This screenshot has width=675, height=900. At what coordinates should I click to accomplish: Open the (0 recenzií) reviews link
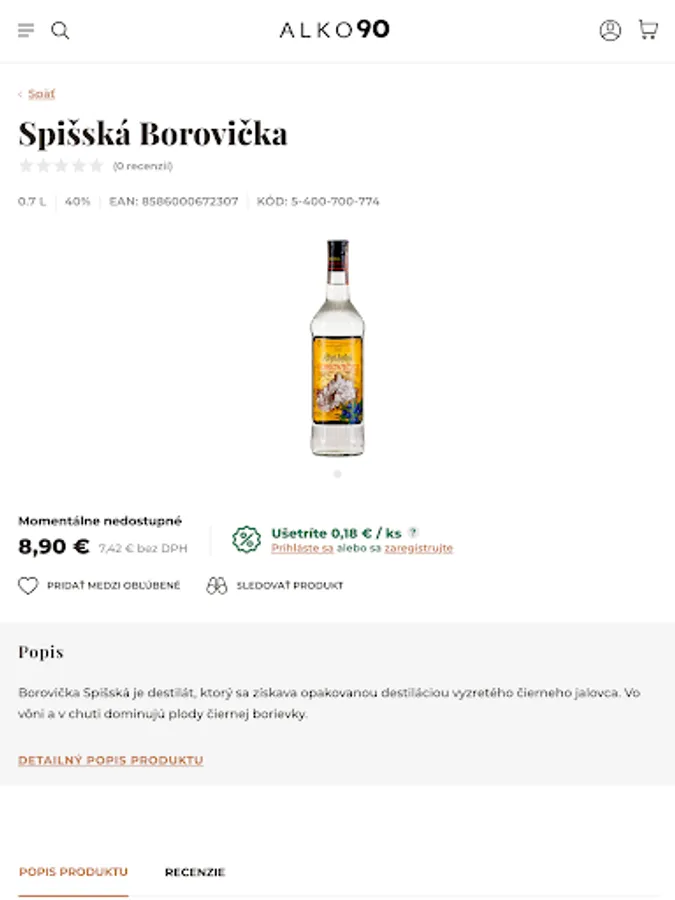tap(142, 166)
